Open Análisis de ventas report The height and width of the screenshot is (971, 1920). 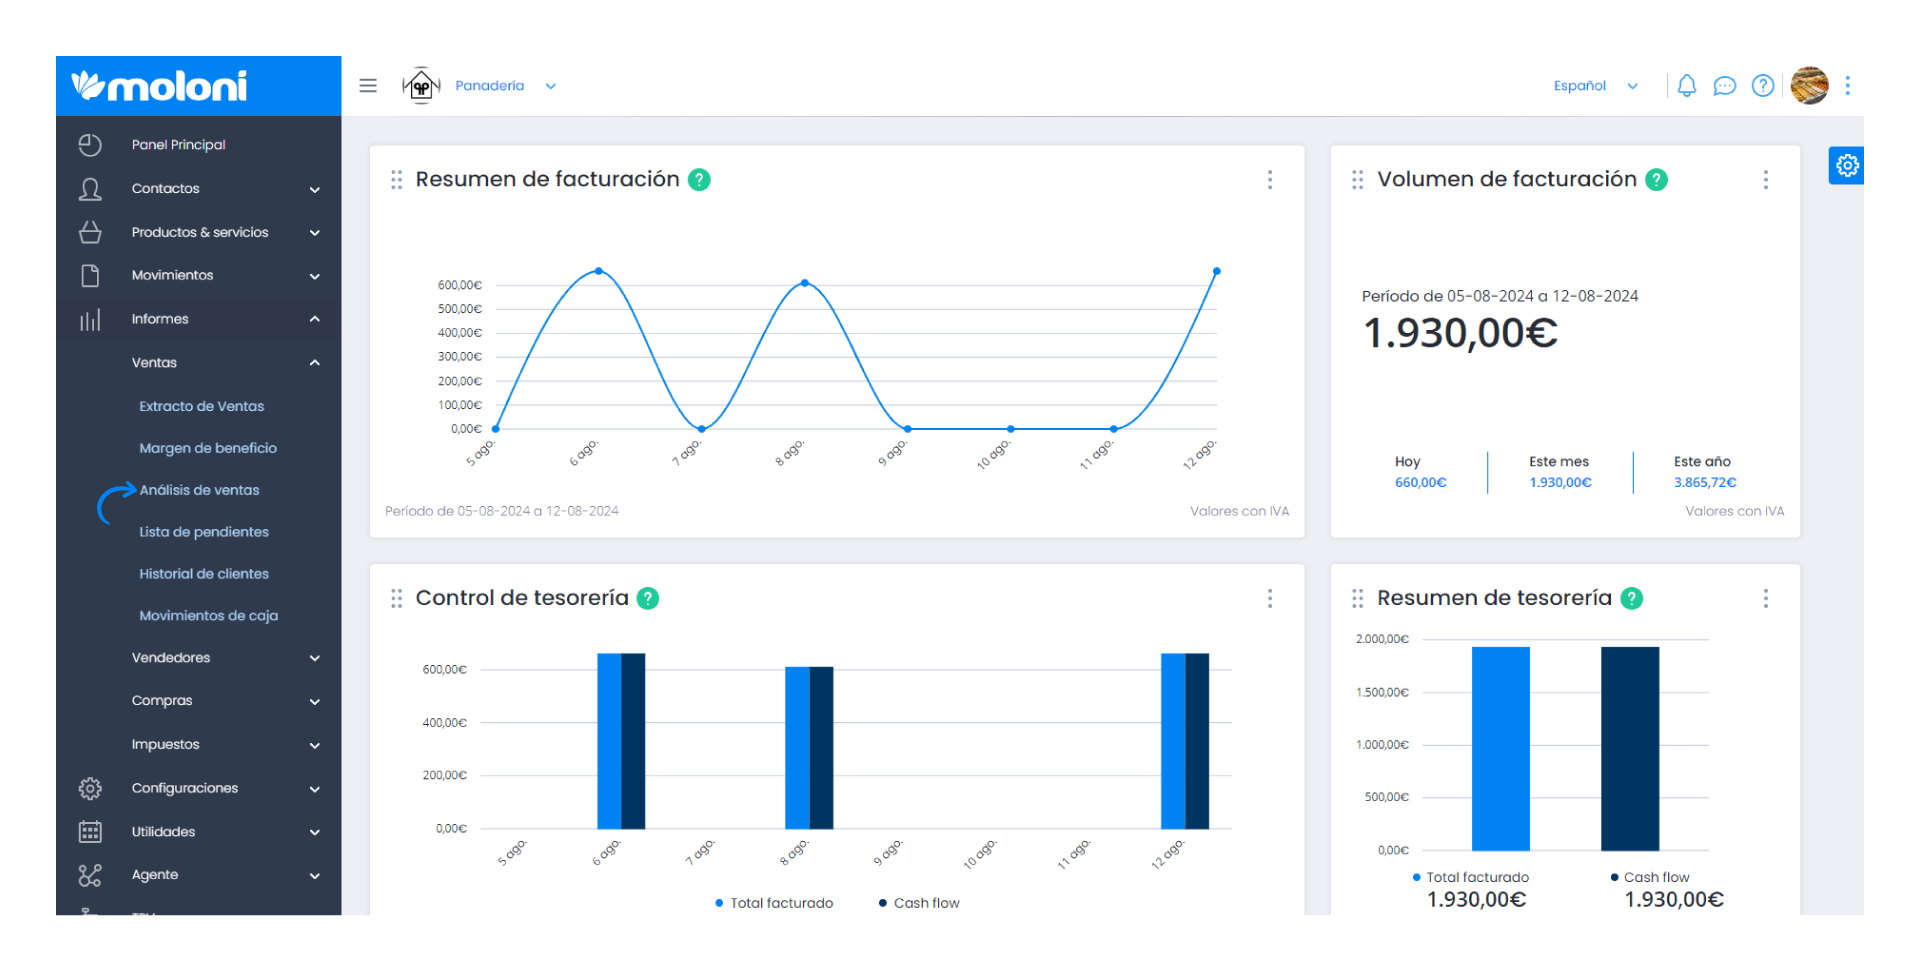click(200, 491)
